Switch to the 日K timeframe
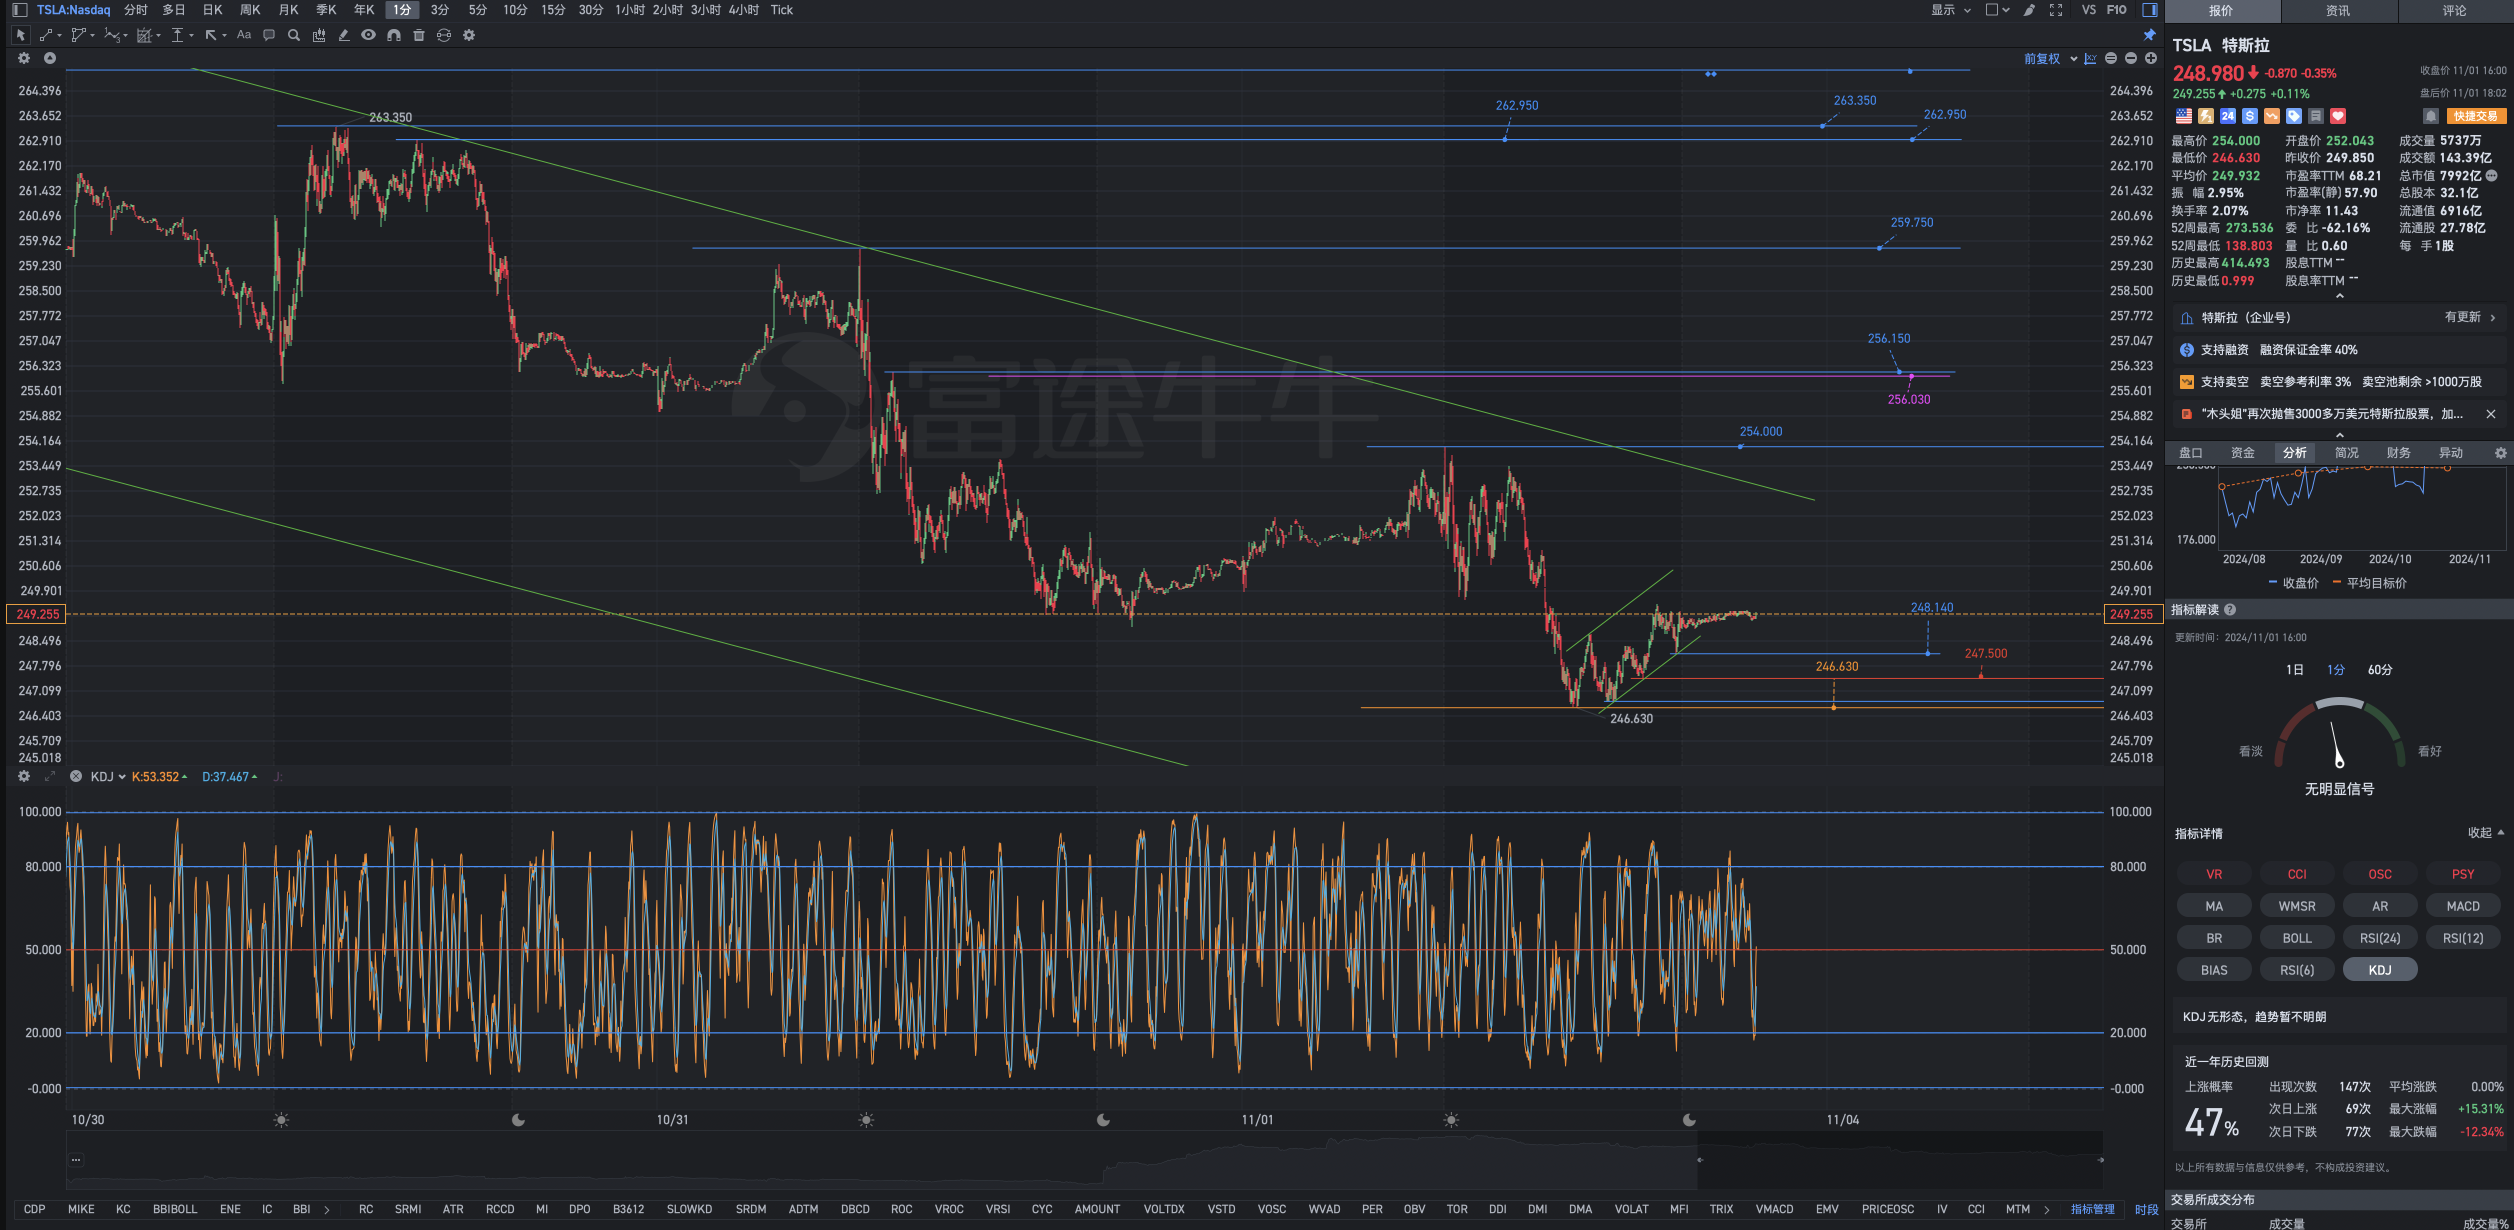This screenshot has width=2514, height=1230. pos(213,10)
